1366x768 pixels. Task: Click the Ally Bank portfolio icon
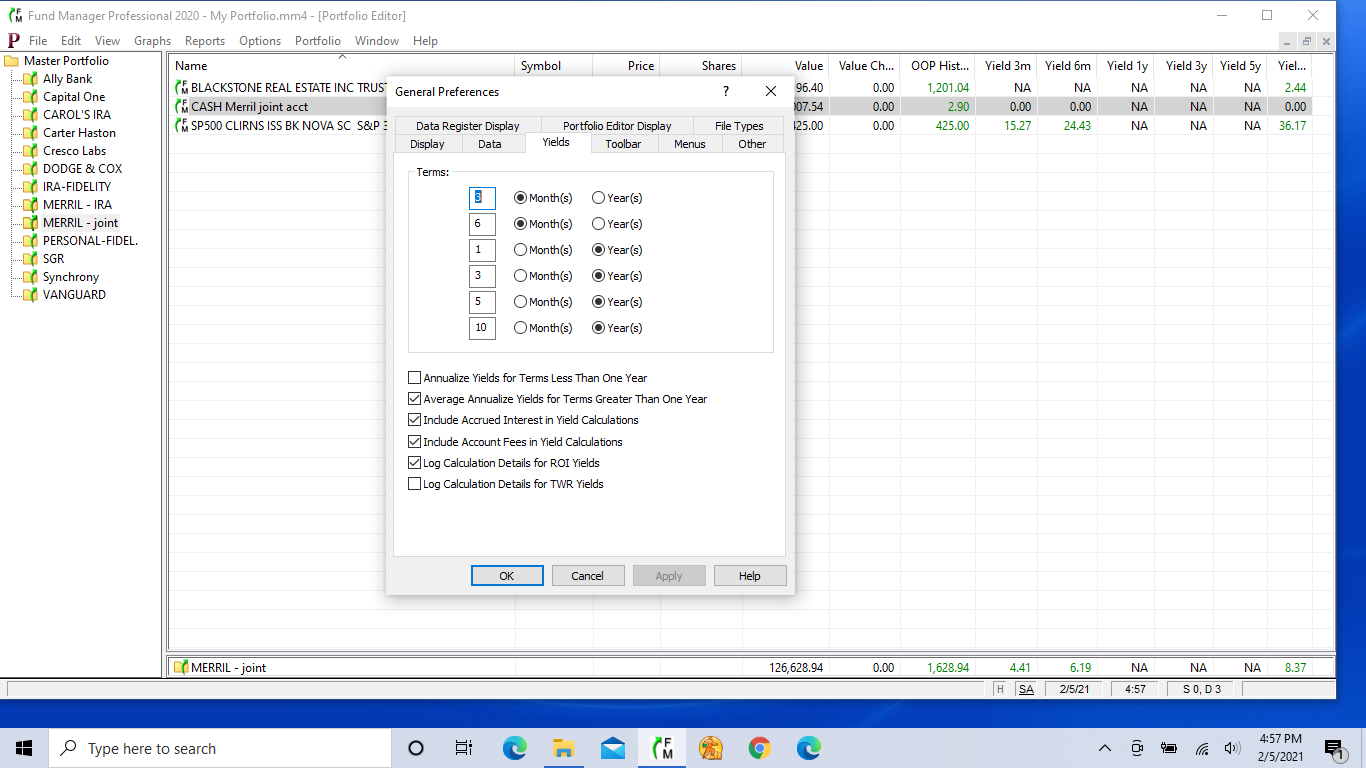click(31, 79)
